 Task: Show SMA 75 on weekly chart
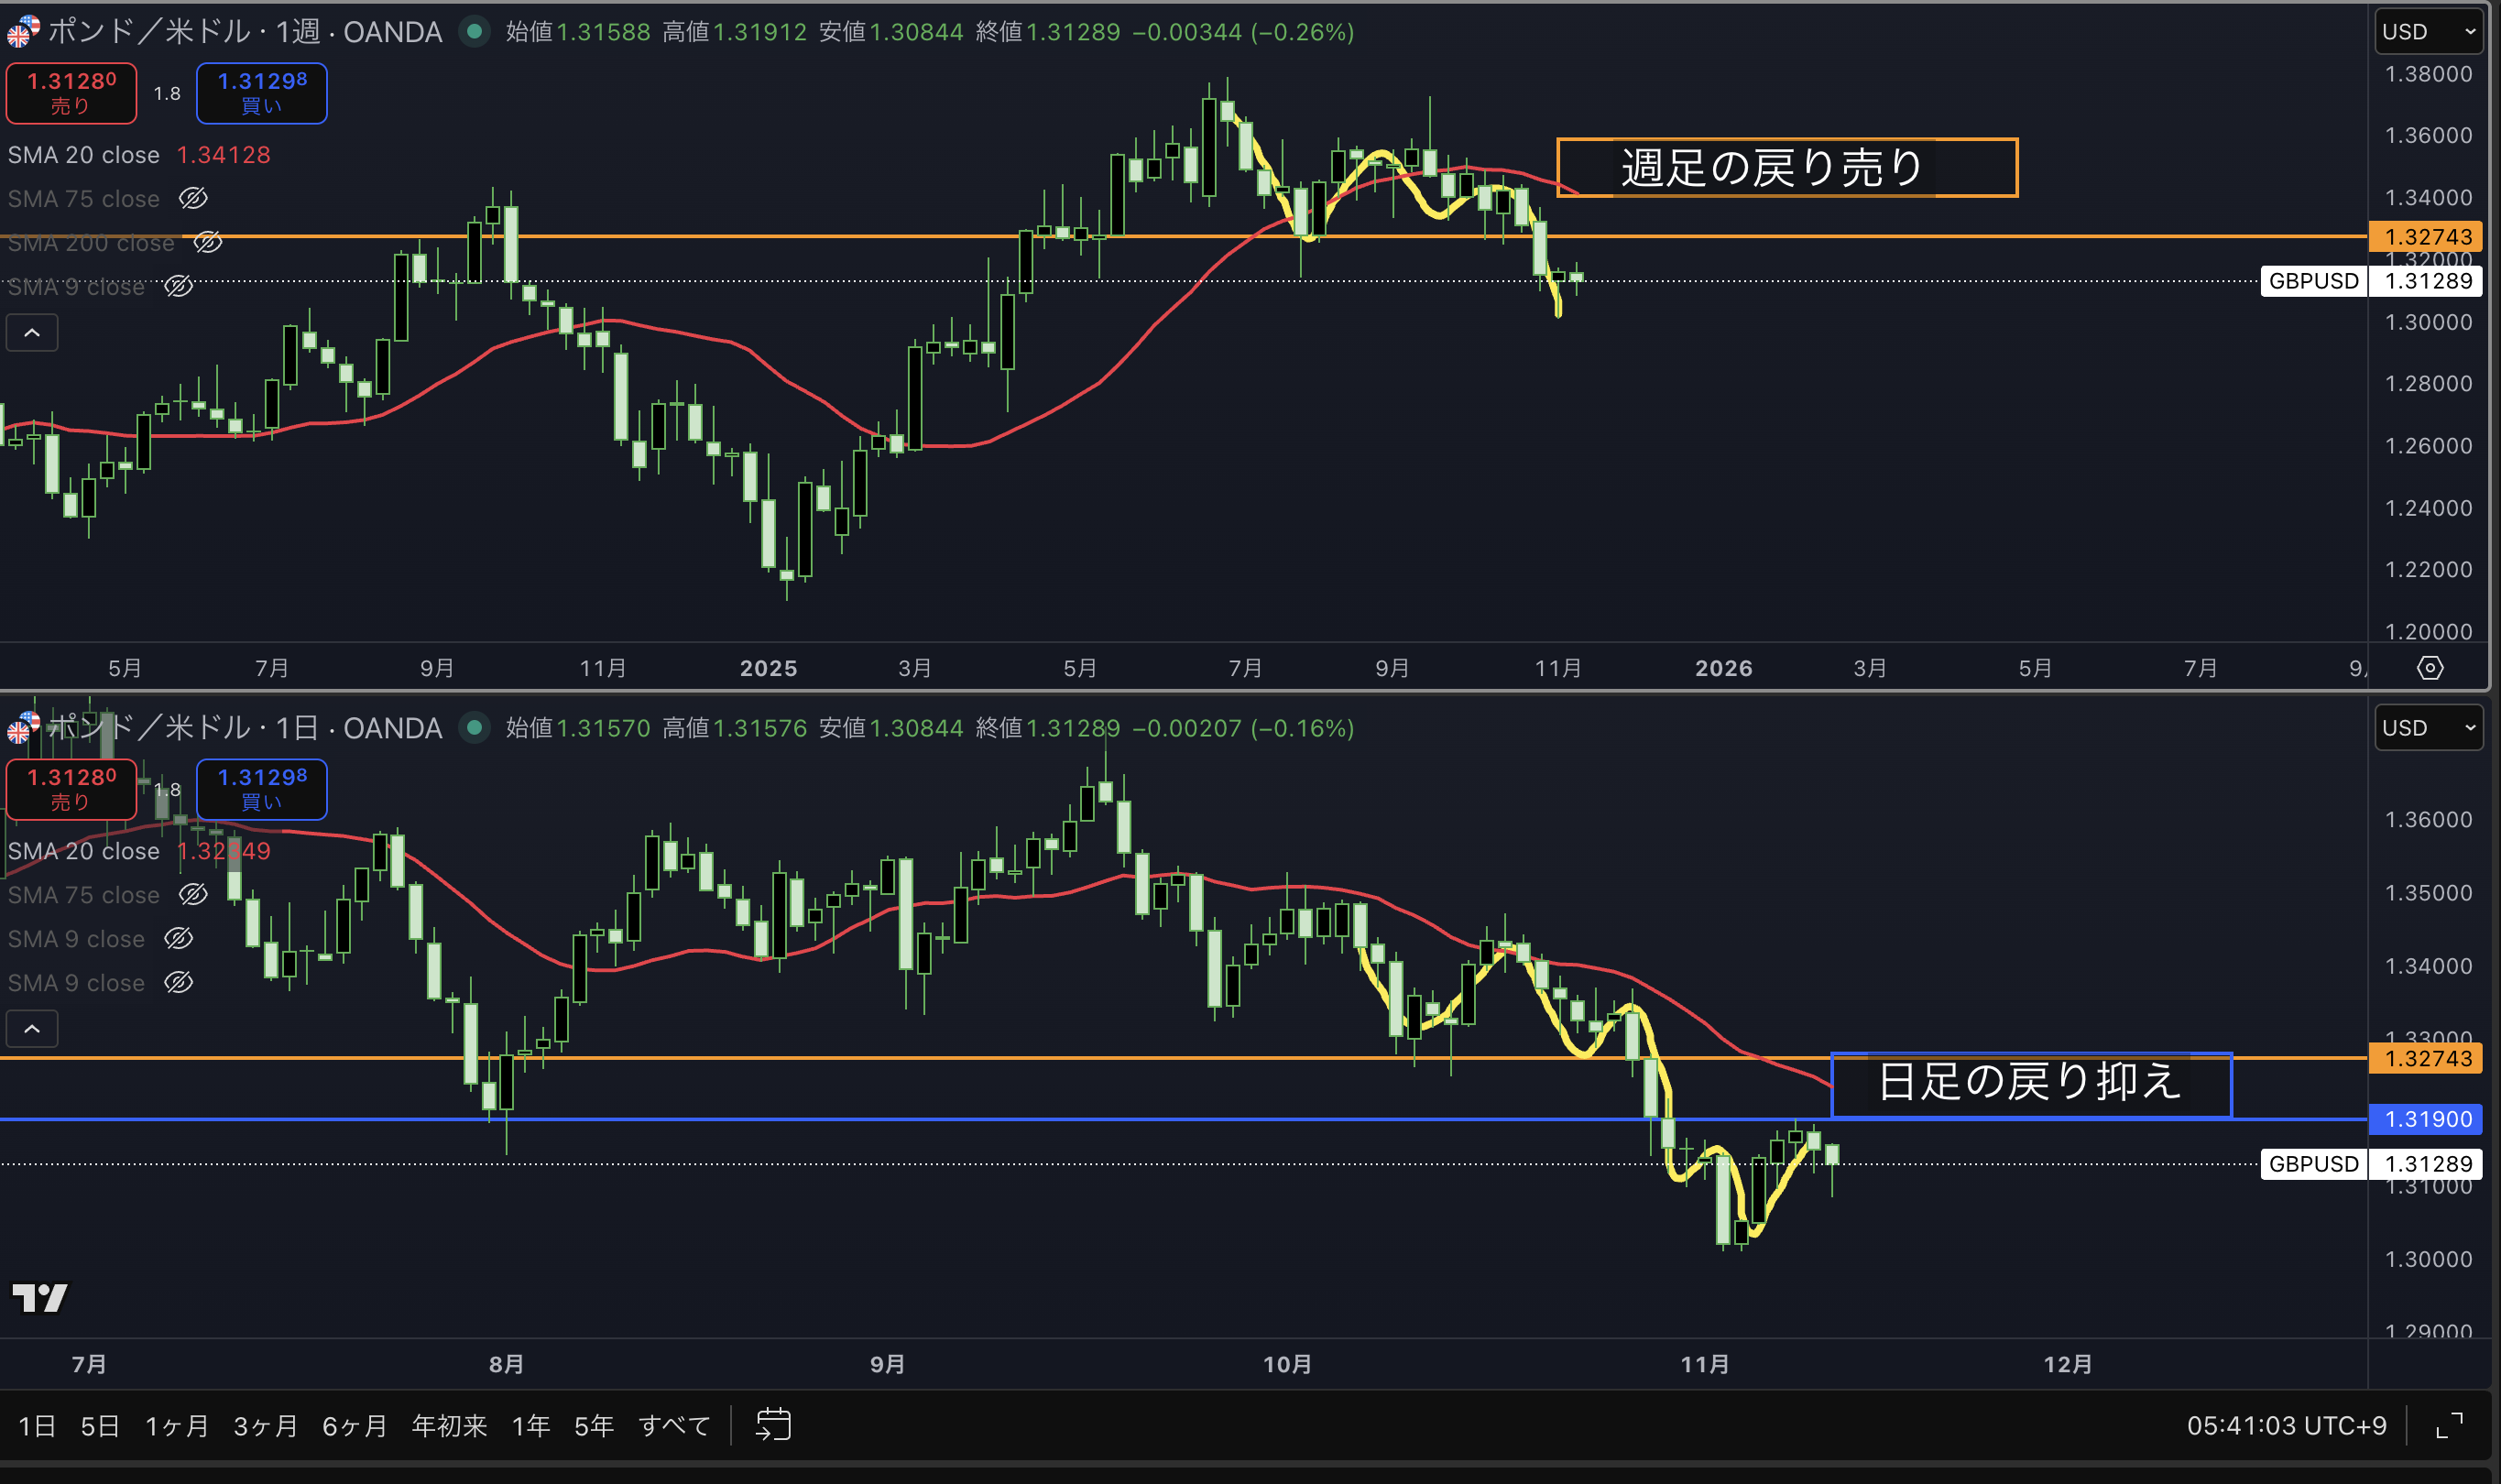click(x=193, y=198)
